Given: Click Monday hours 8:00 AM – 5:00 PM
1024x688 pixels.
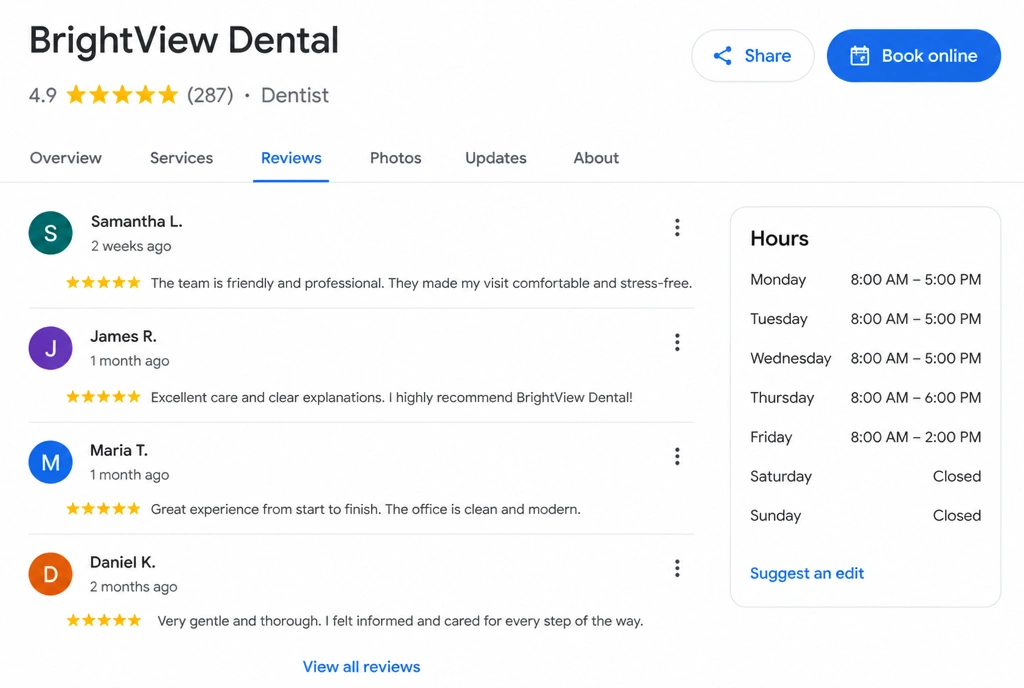Looking at the screenshot, I should pos(916,279).
